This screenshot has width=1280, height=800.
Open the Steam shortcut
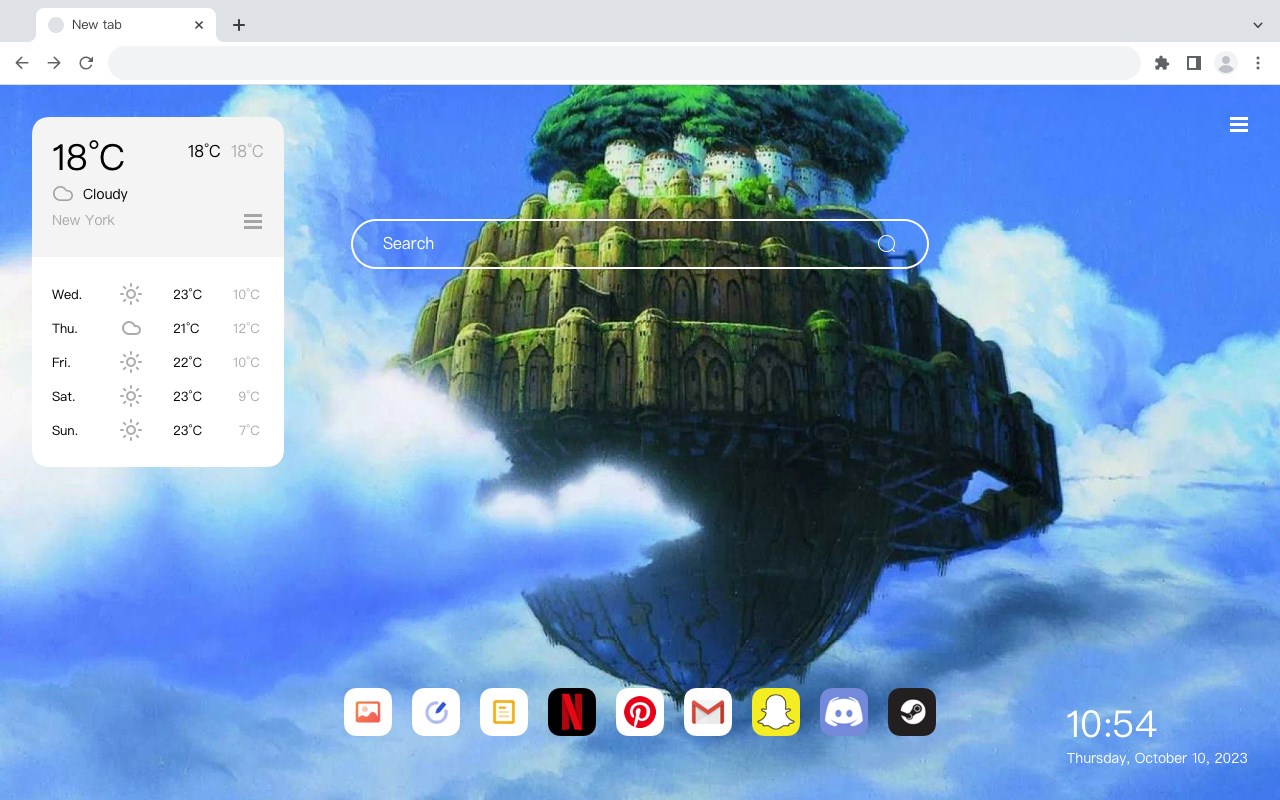tap(912, 712)
